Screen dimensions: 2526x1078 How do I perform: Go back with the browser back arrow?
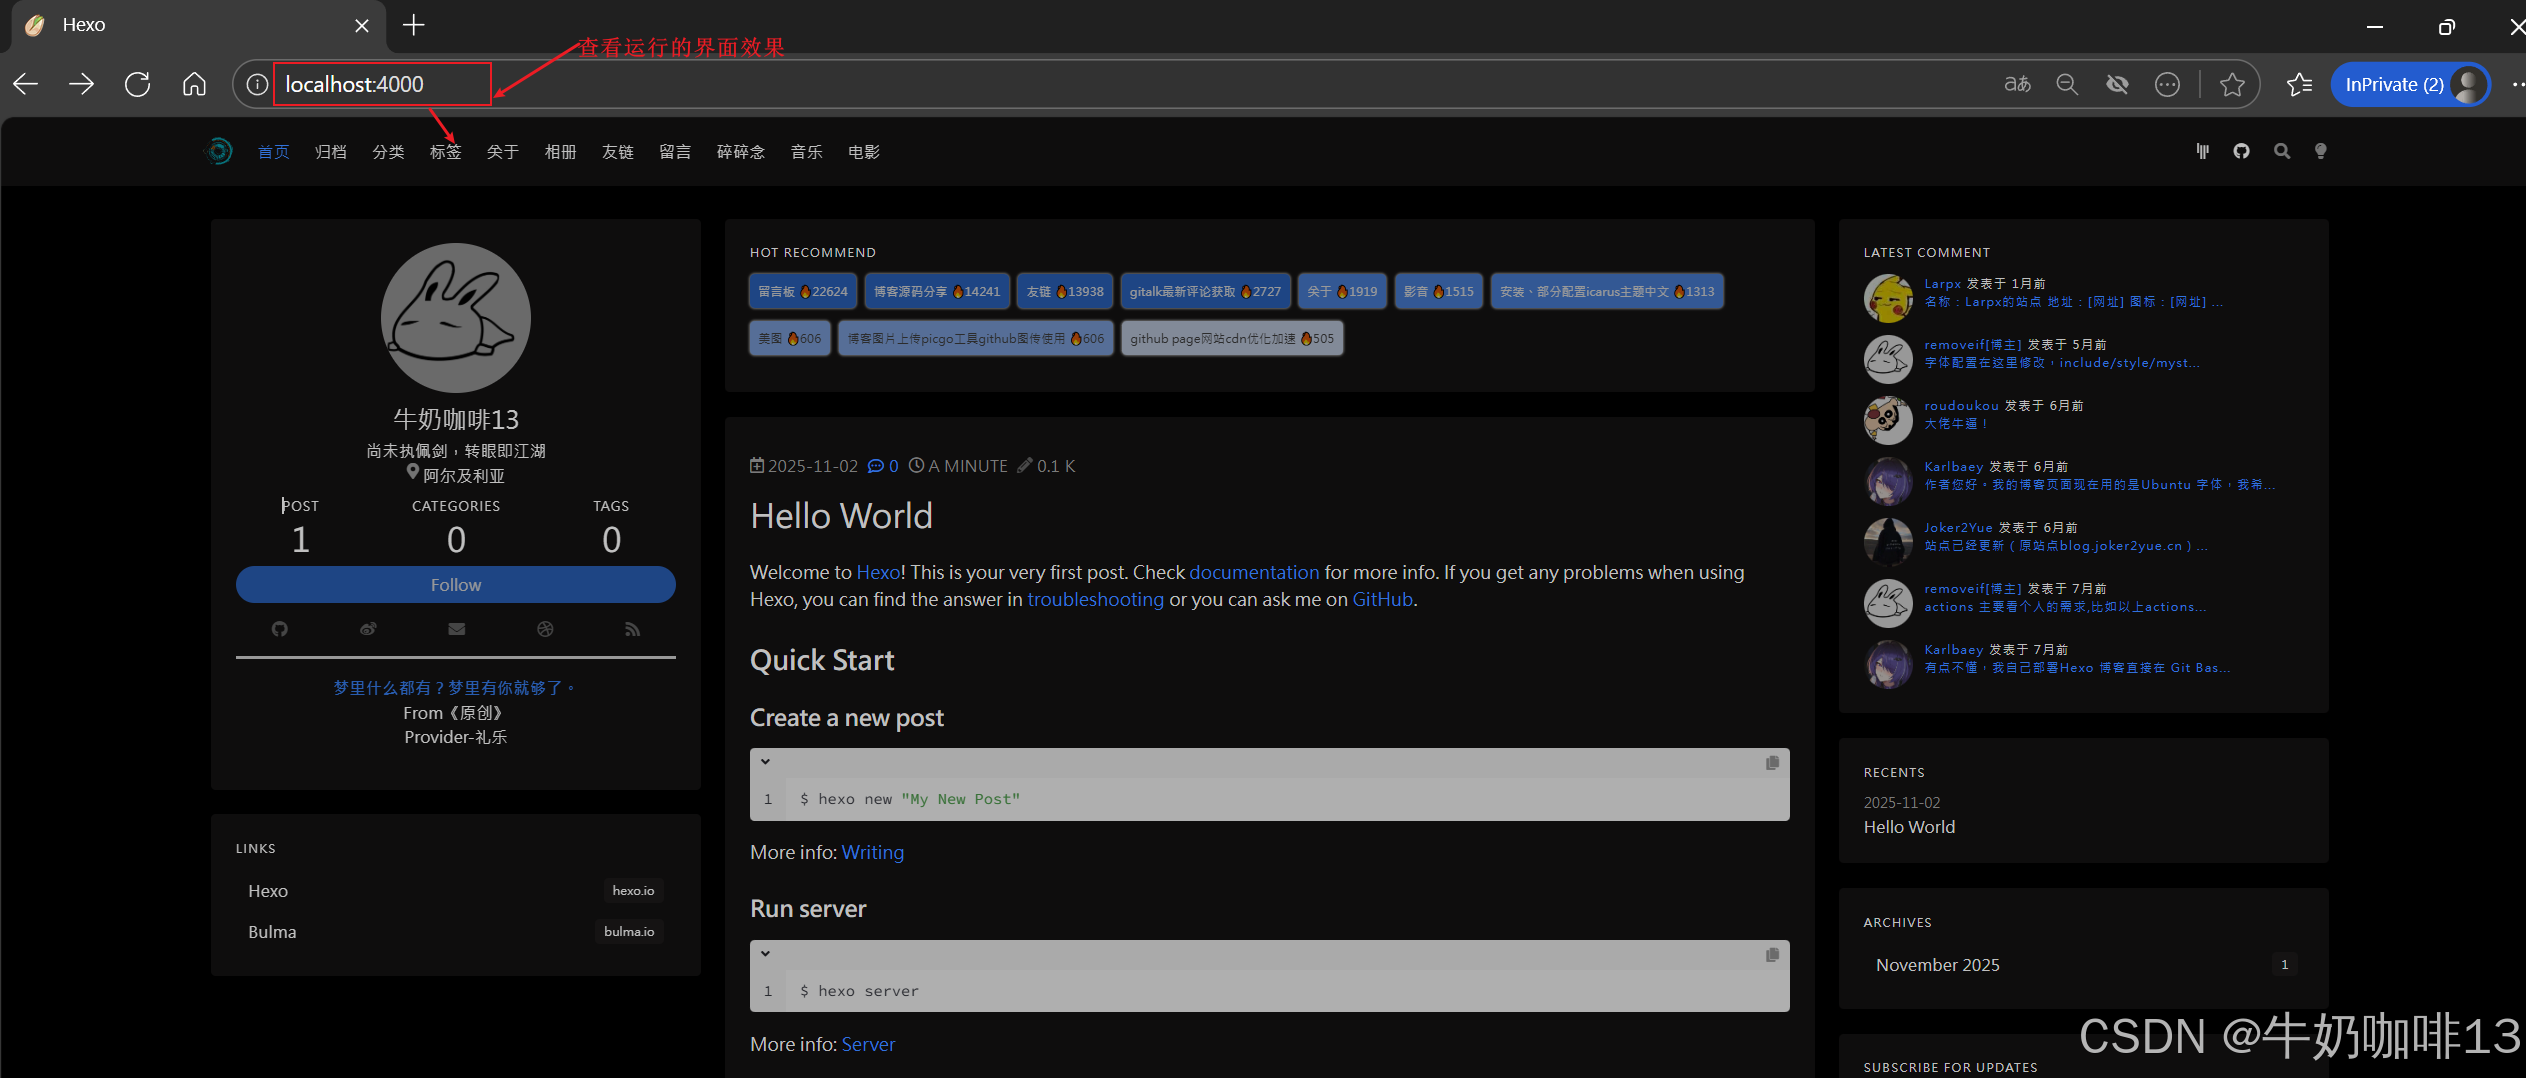tap(26, 84)
